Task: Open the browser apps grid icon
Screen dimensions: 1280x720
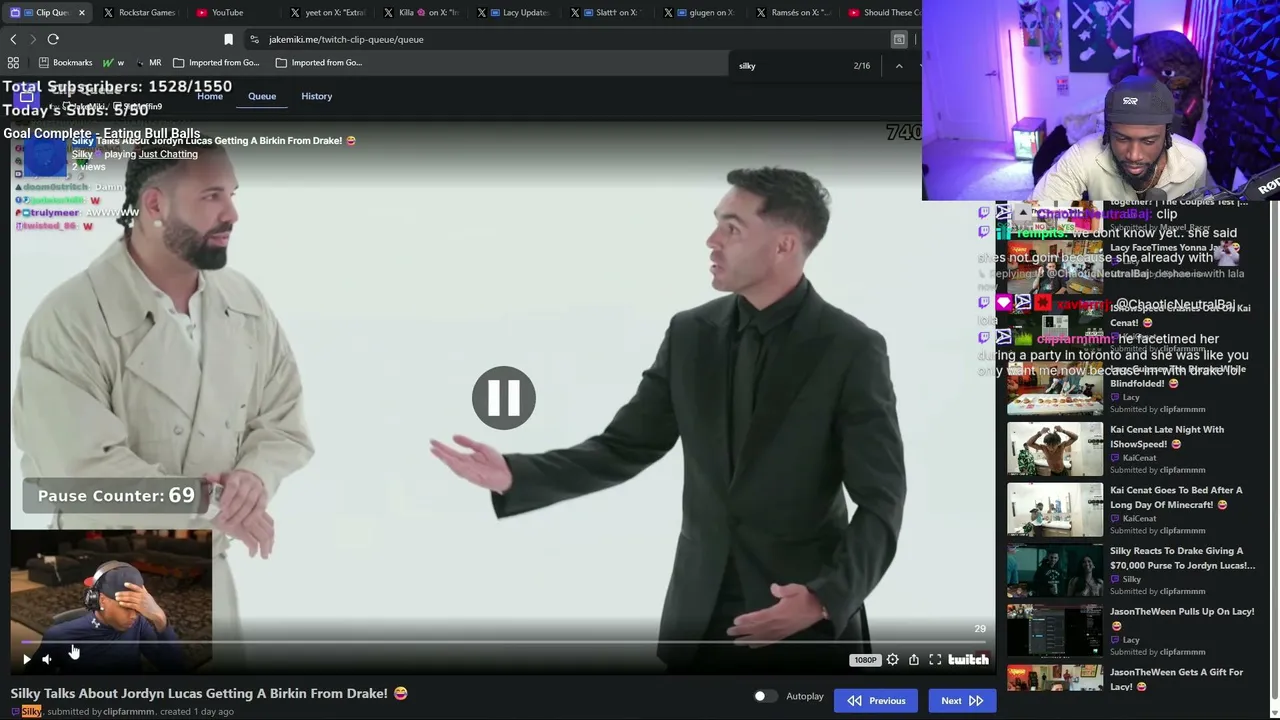Action: point(13,62)
